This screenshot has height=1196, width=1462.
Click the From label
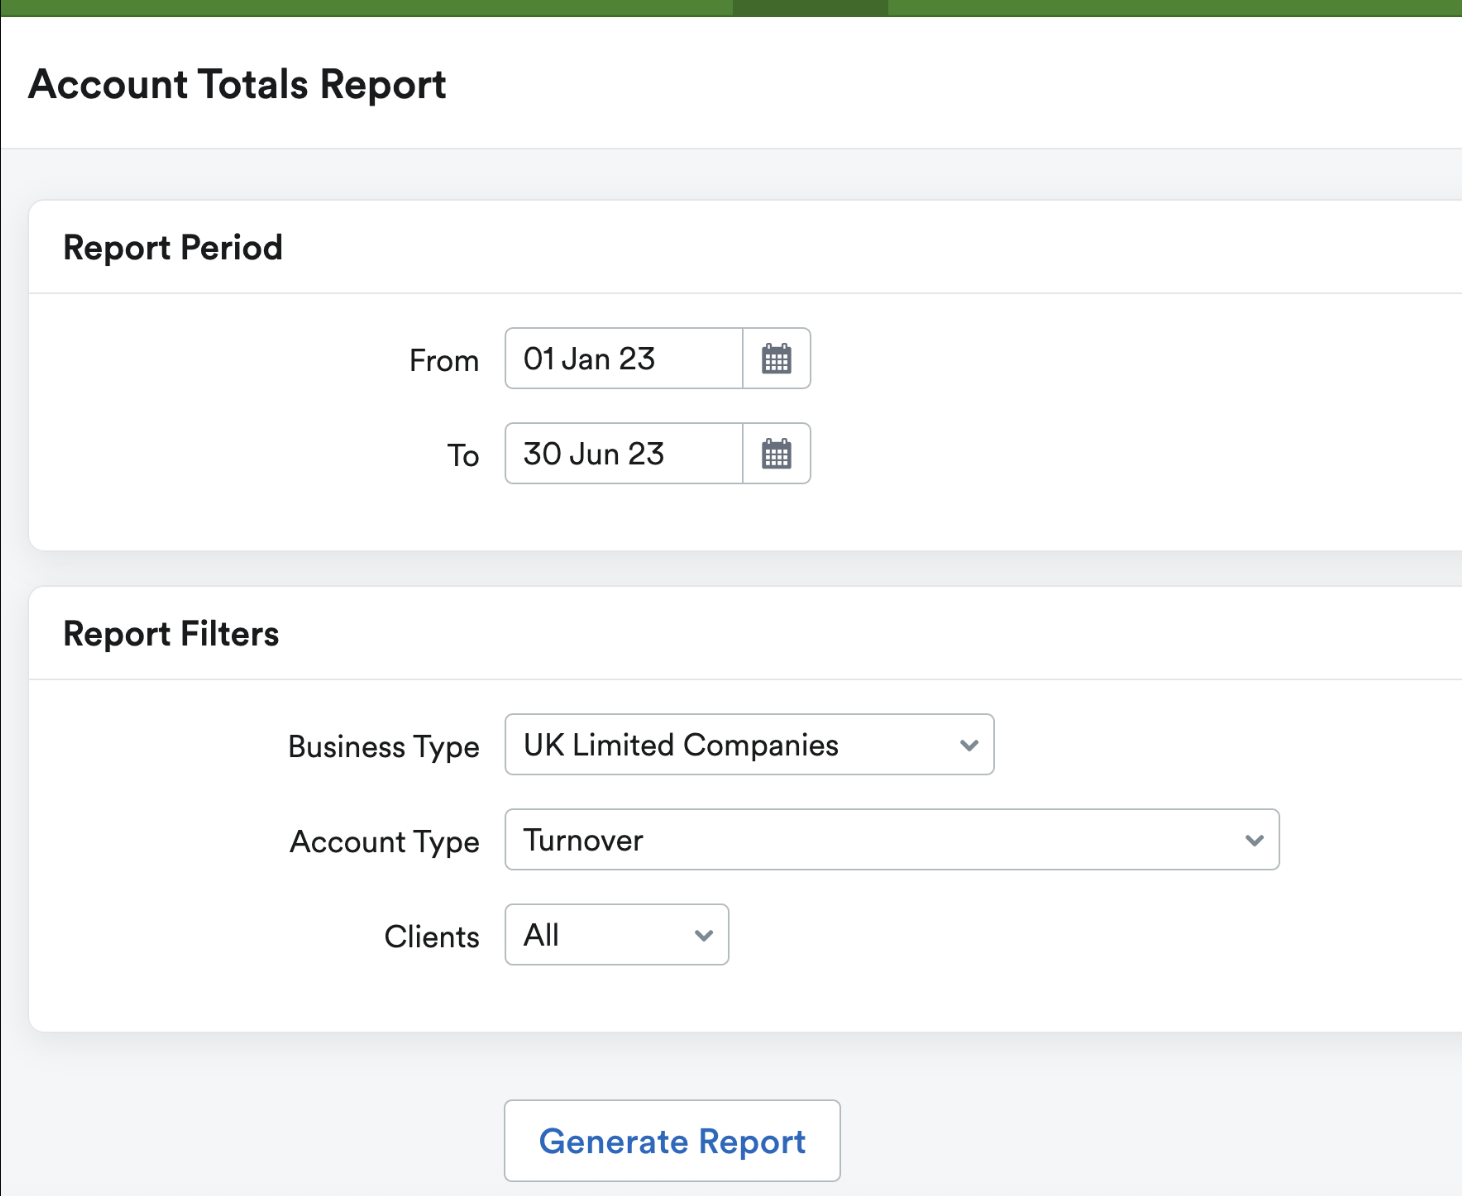(x=444, y=360)
